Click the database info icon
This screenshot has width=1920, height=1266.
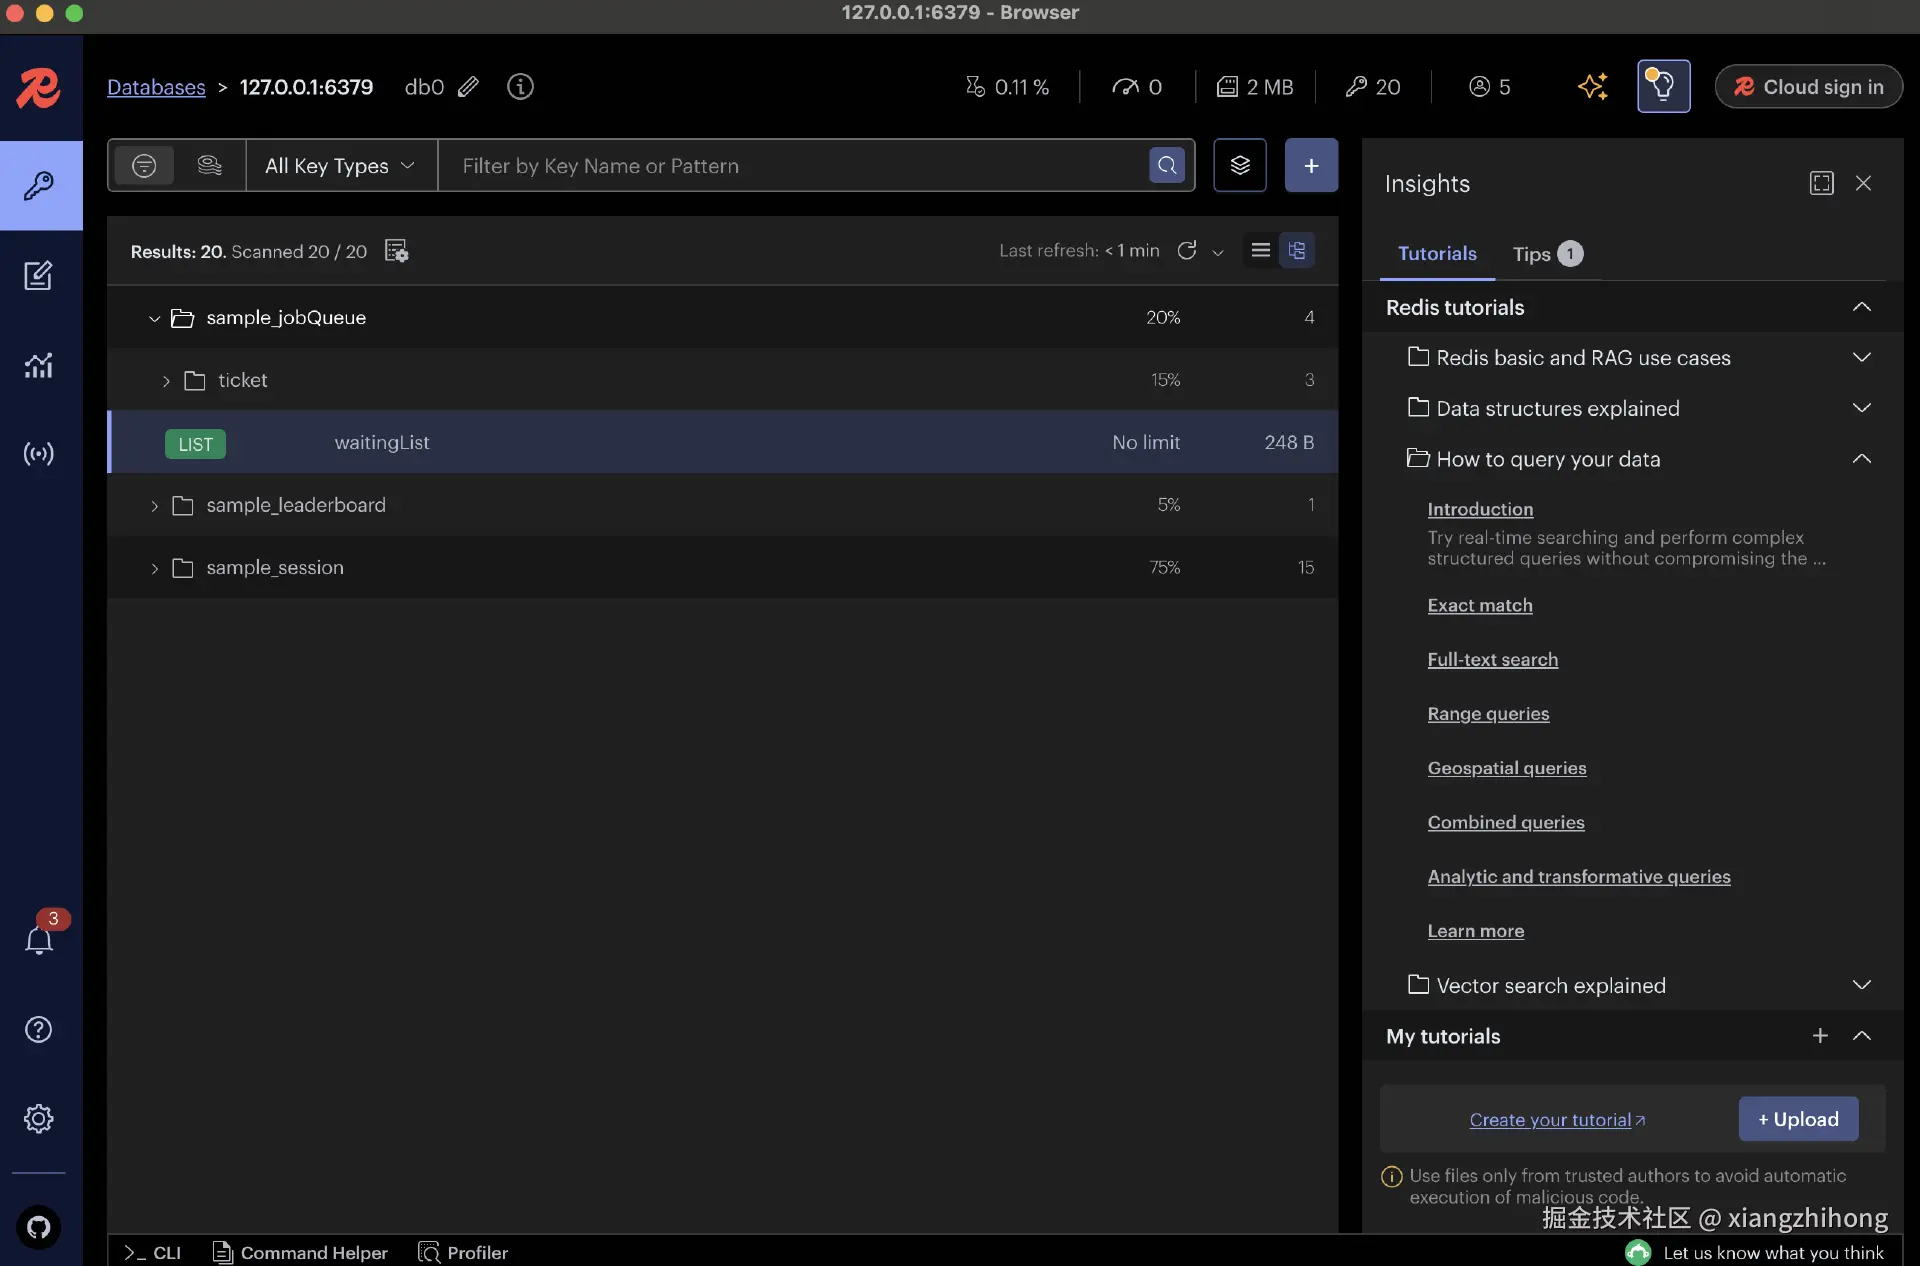520,87
